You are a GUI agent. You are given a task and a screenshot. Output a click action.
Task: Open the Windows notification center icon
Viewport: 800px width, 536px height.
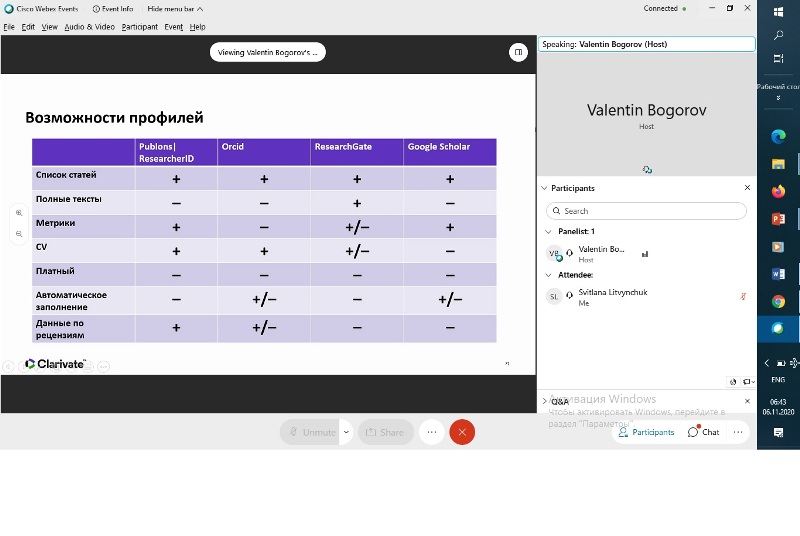click(x=778, y=432)
